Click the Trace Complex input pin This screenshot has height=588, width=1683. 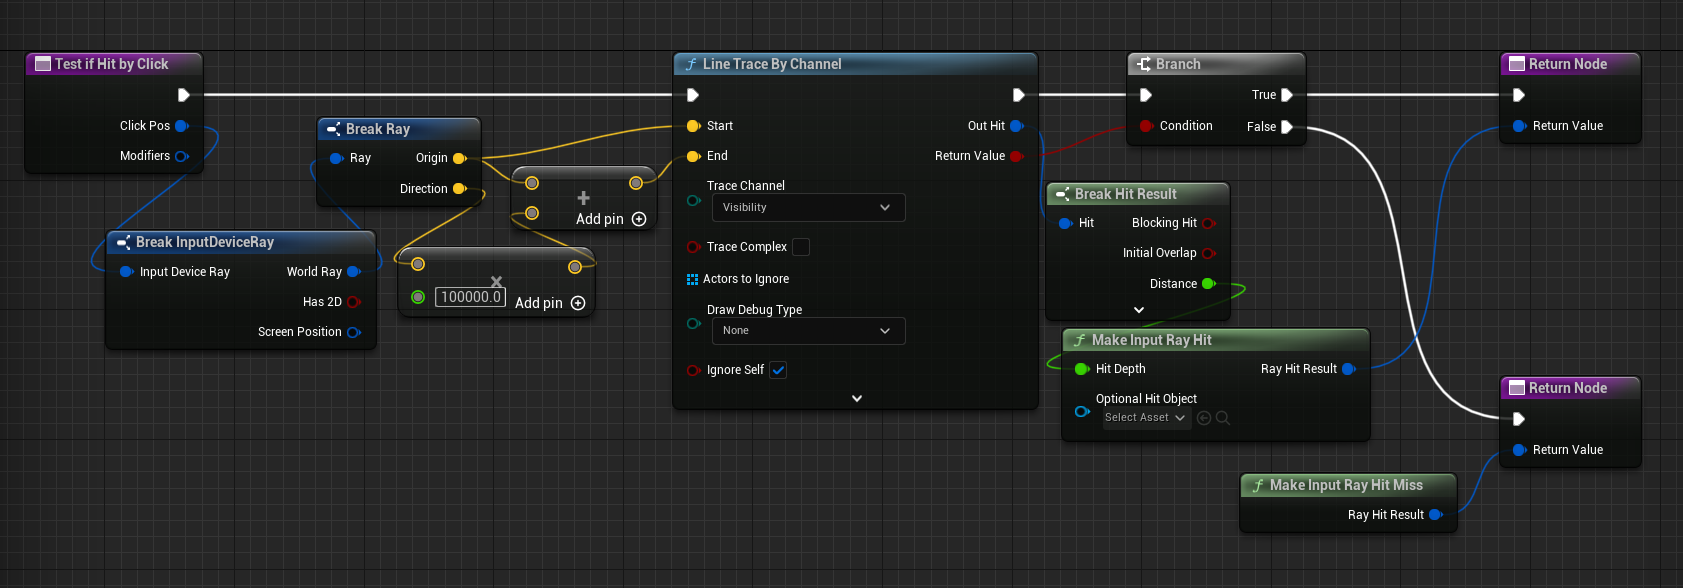click(x=693, y=247)
